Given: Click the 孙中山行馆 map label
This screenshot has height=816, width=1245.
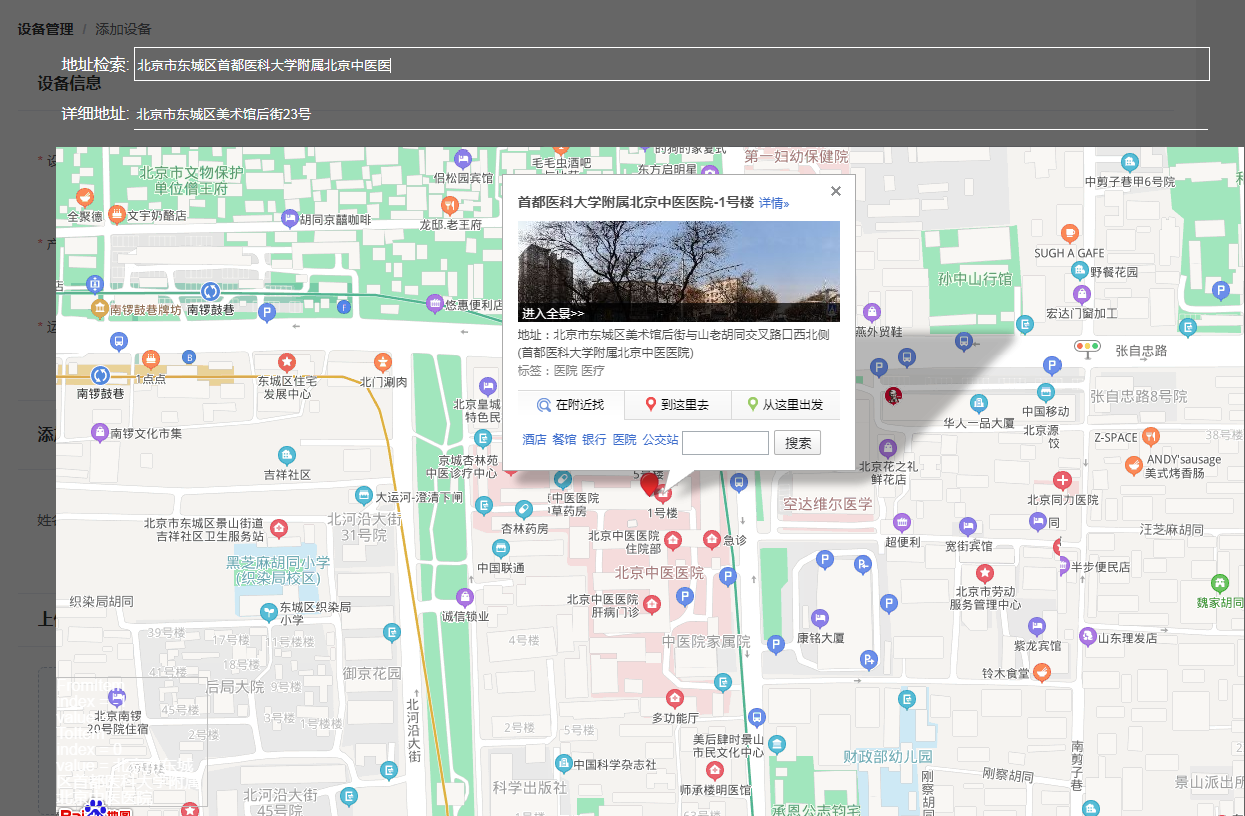Looking at the screenshot, I should [x=975, y=278].
